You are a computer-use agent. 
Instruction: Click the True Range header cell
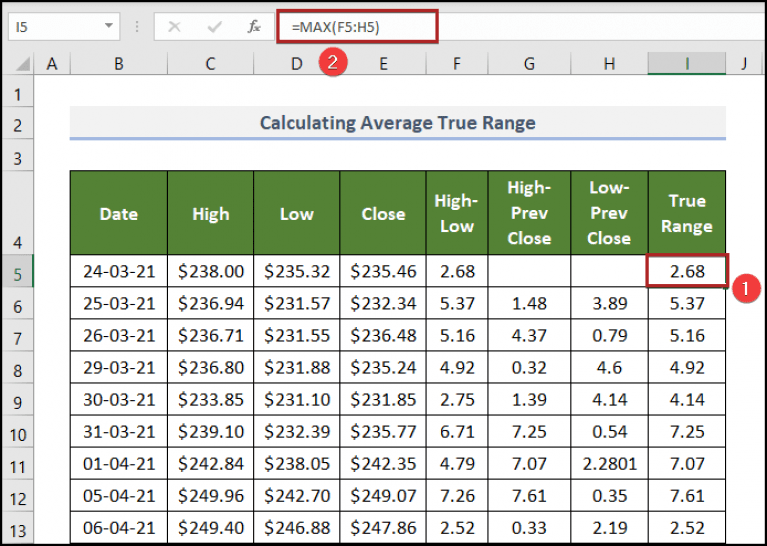687,213
